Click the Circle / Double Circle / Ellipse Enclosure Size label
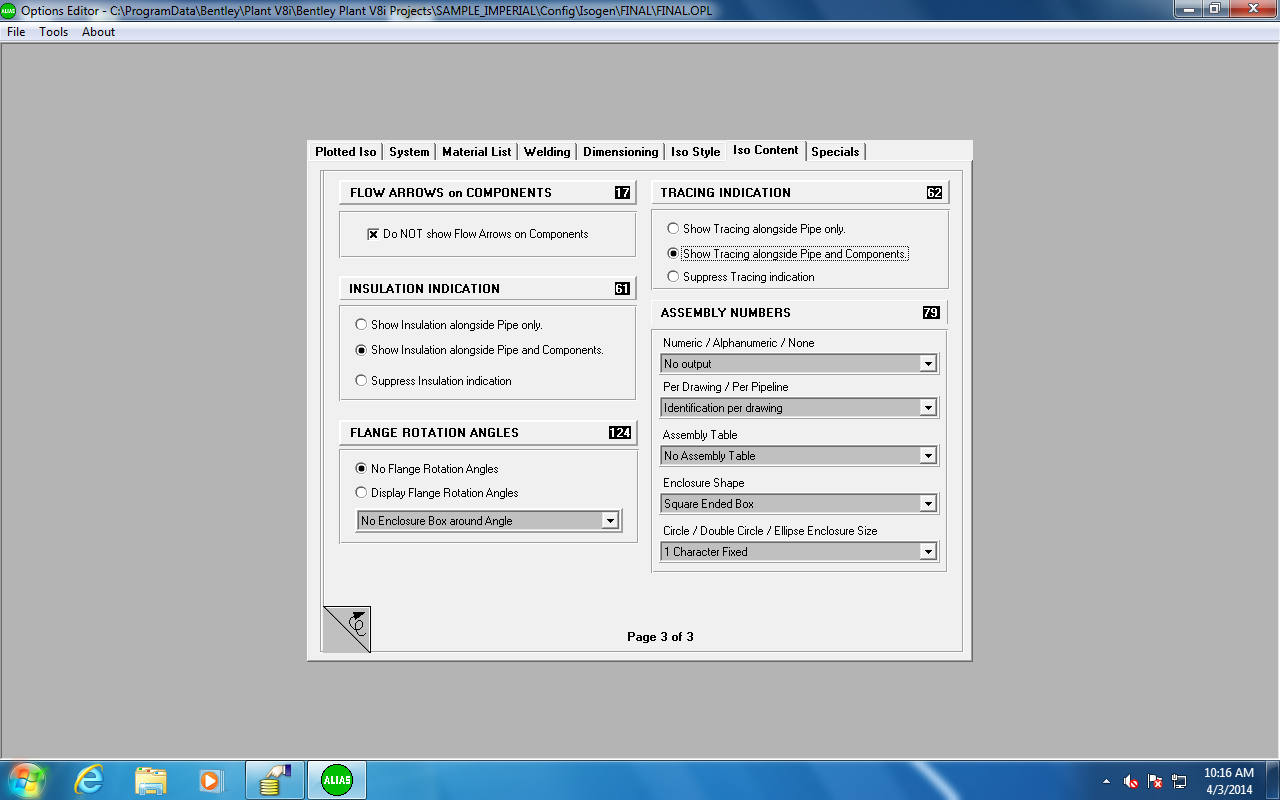1280x800 pixels. pyautogui.click(x=770, y=531)
